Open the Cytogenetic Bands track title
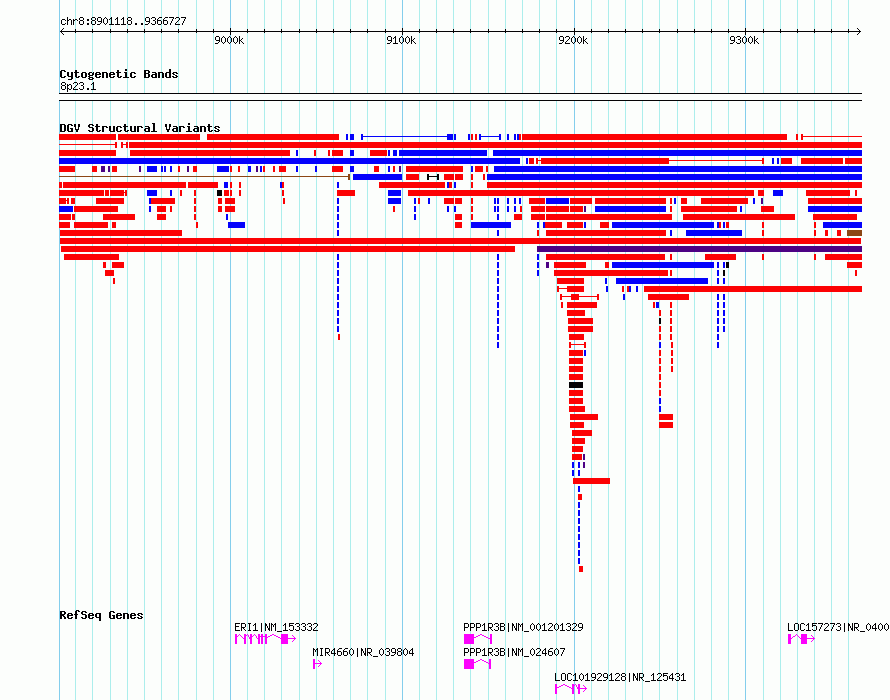 click(119, 74)
